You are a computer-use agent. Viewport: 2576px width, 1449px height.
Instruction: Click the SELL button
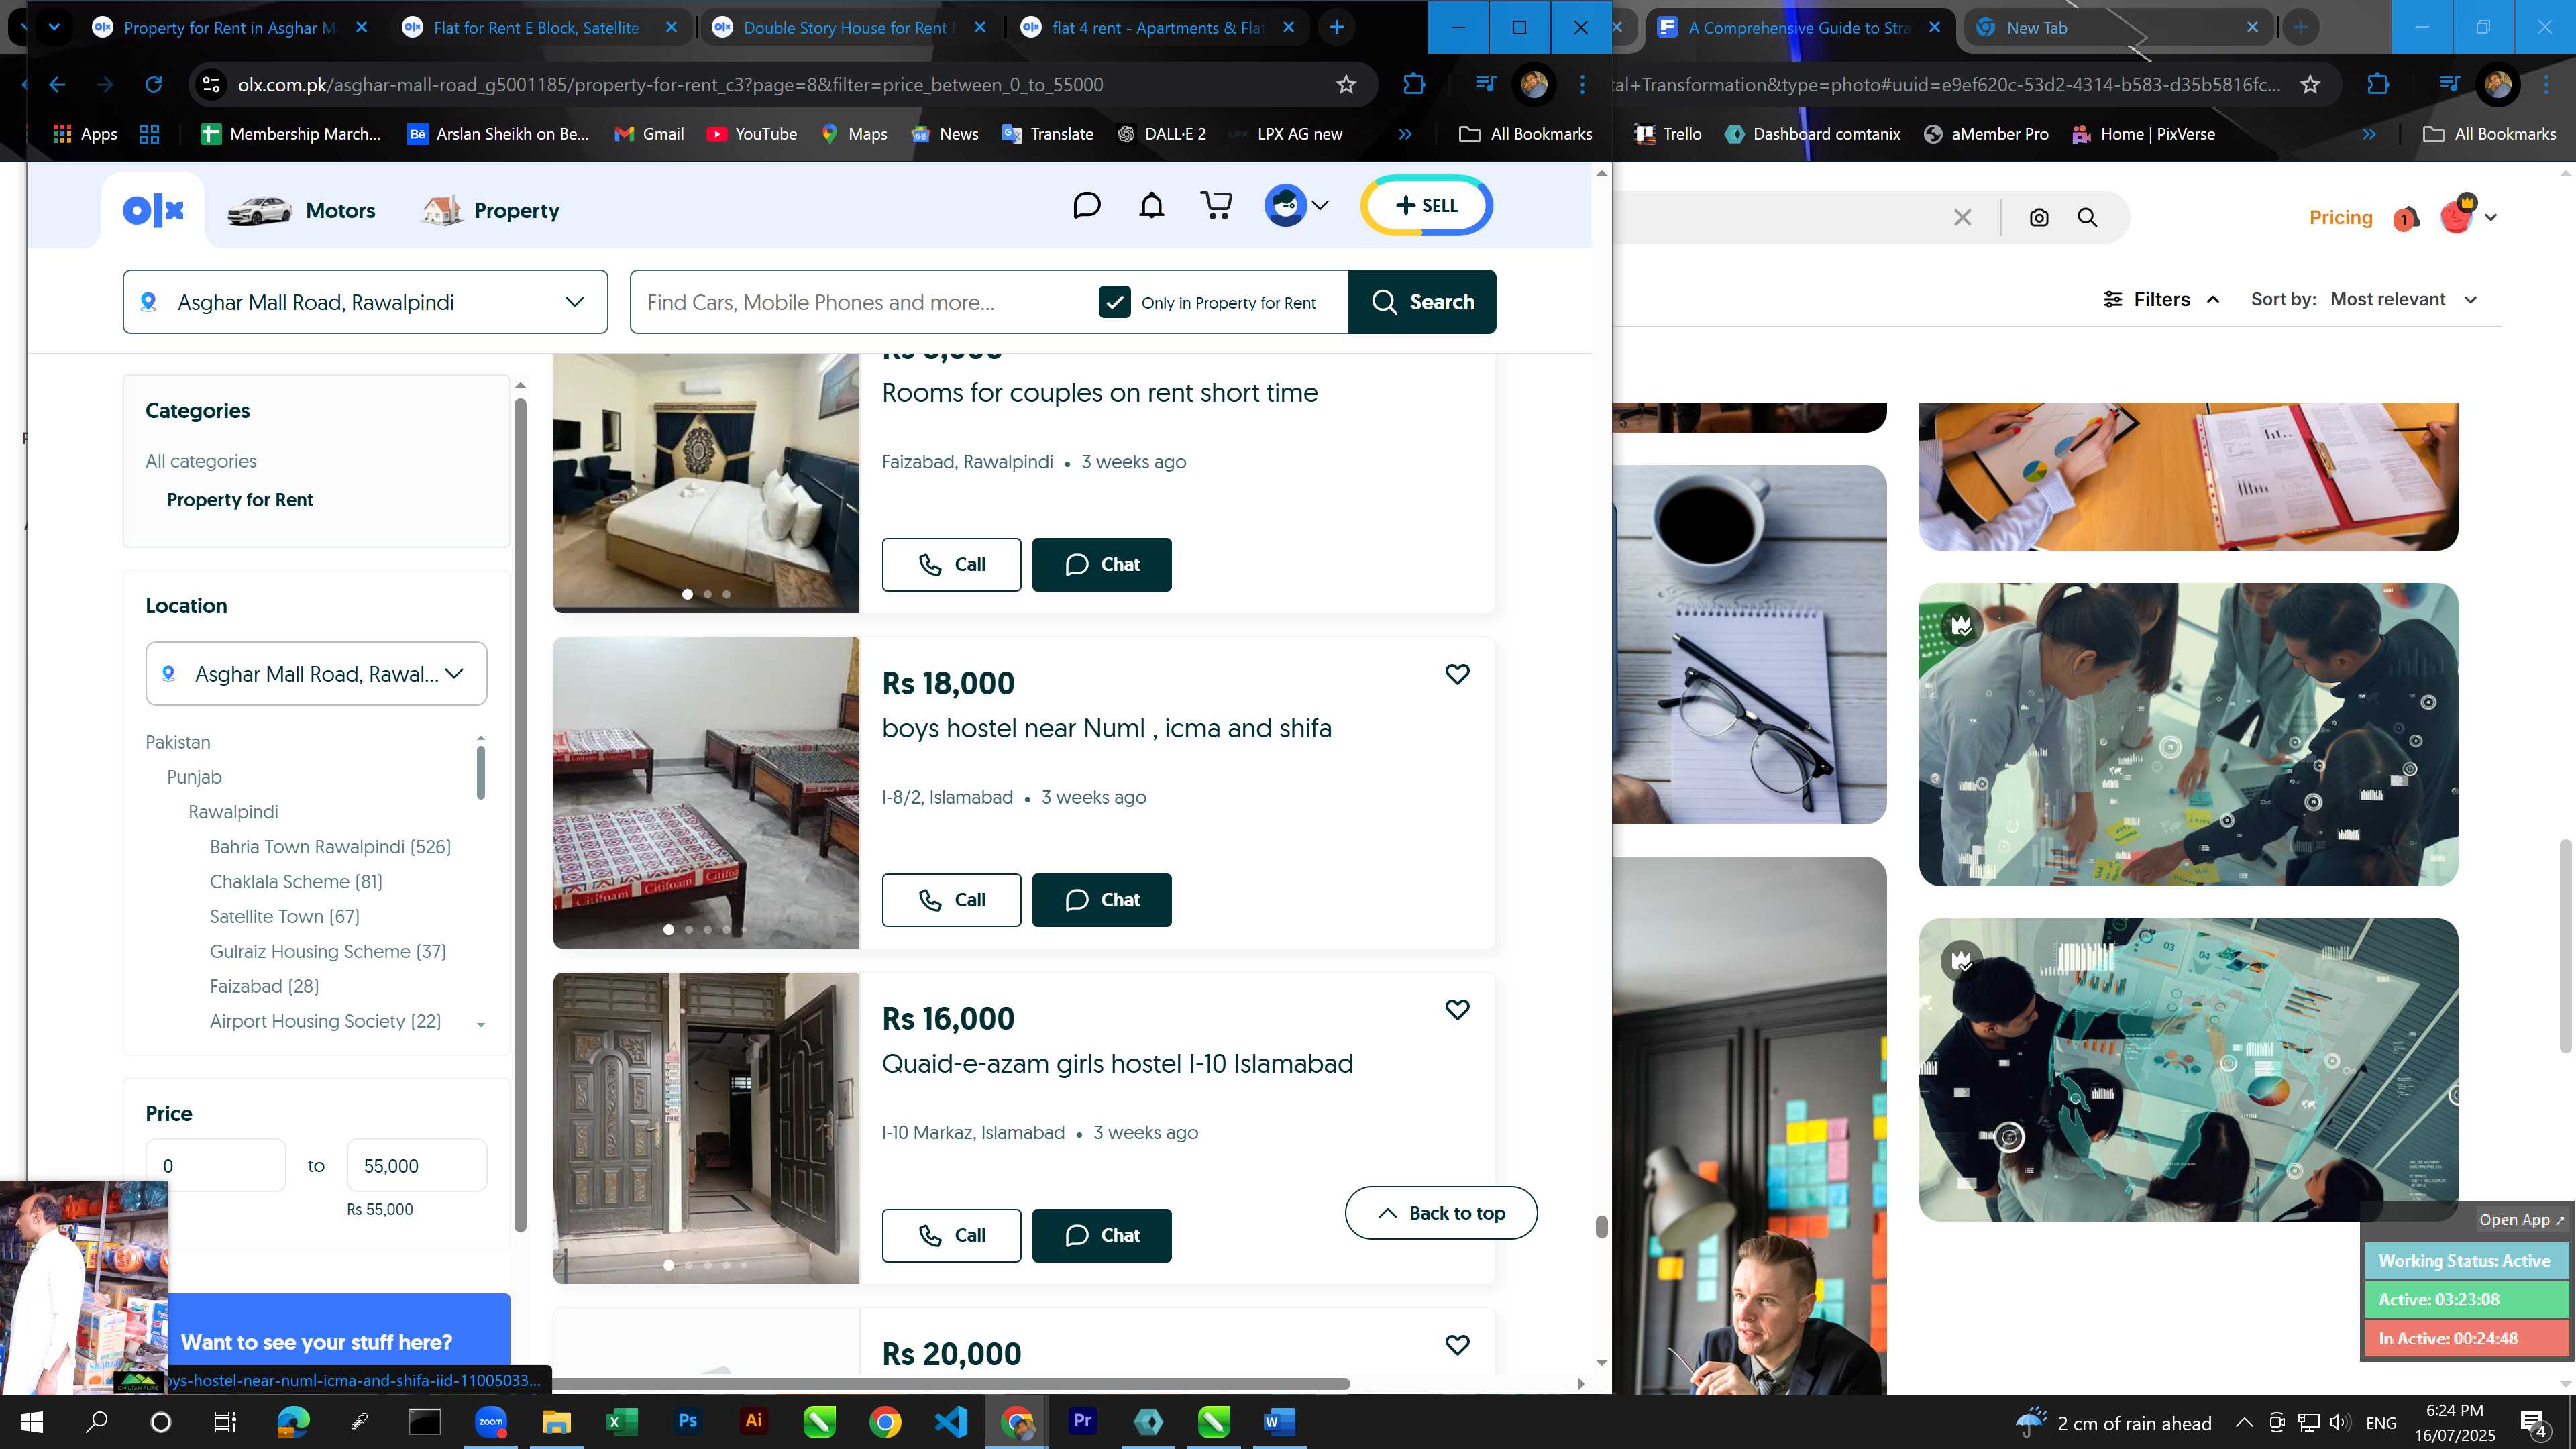tap(1427, 205)
